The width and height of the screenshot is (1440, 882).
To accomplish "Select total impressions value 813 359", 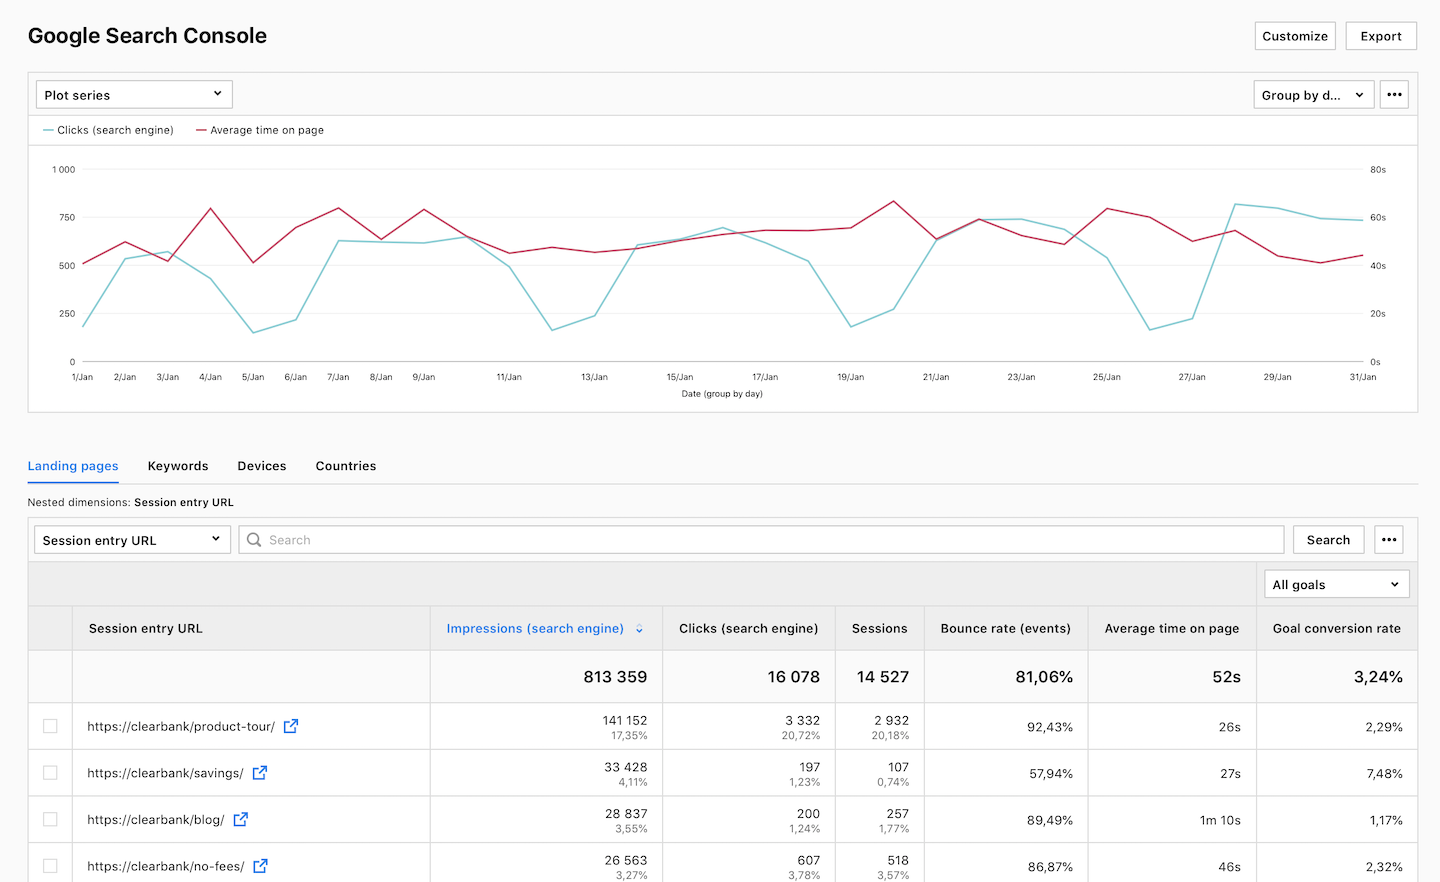I will [x=615, y=677].
